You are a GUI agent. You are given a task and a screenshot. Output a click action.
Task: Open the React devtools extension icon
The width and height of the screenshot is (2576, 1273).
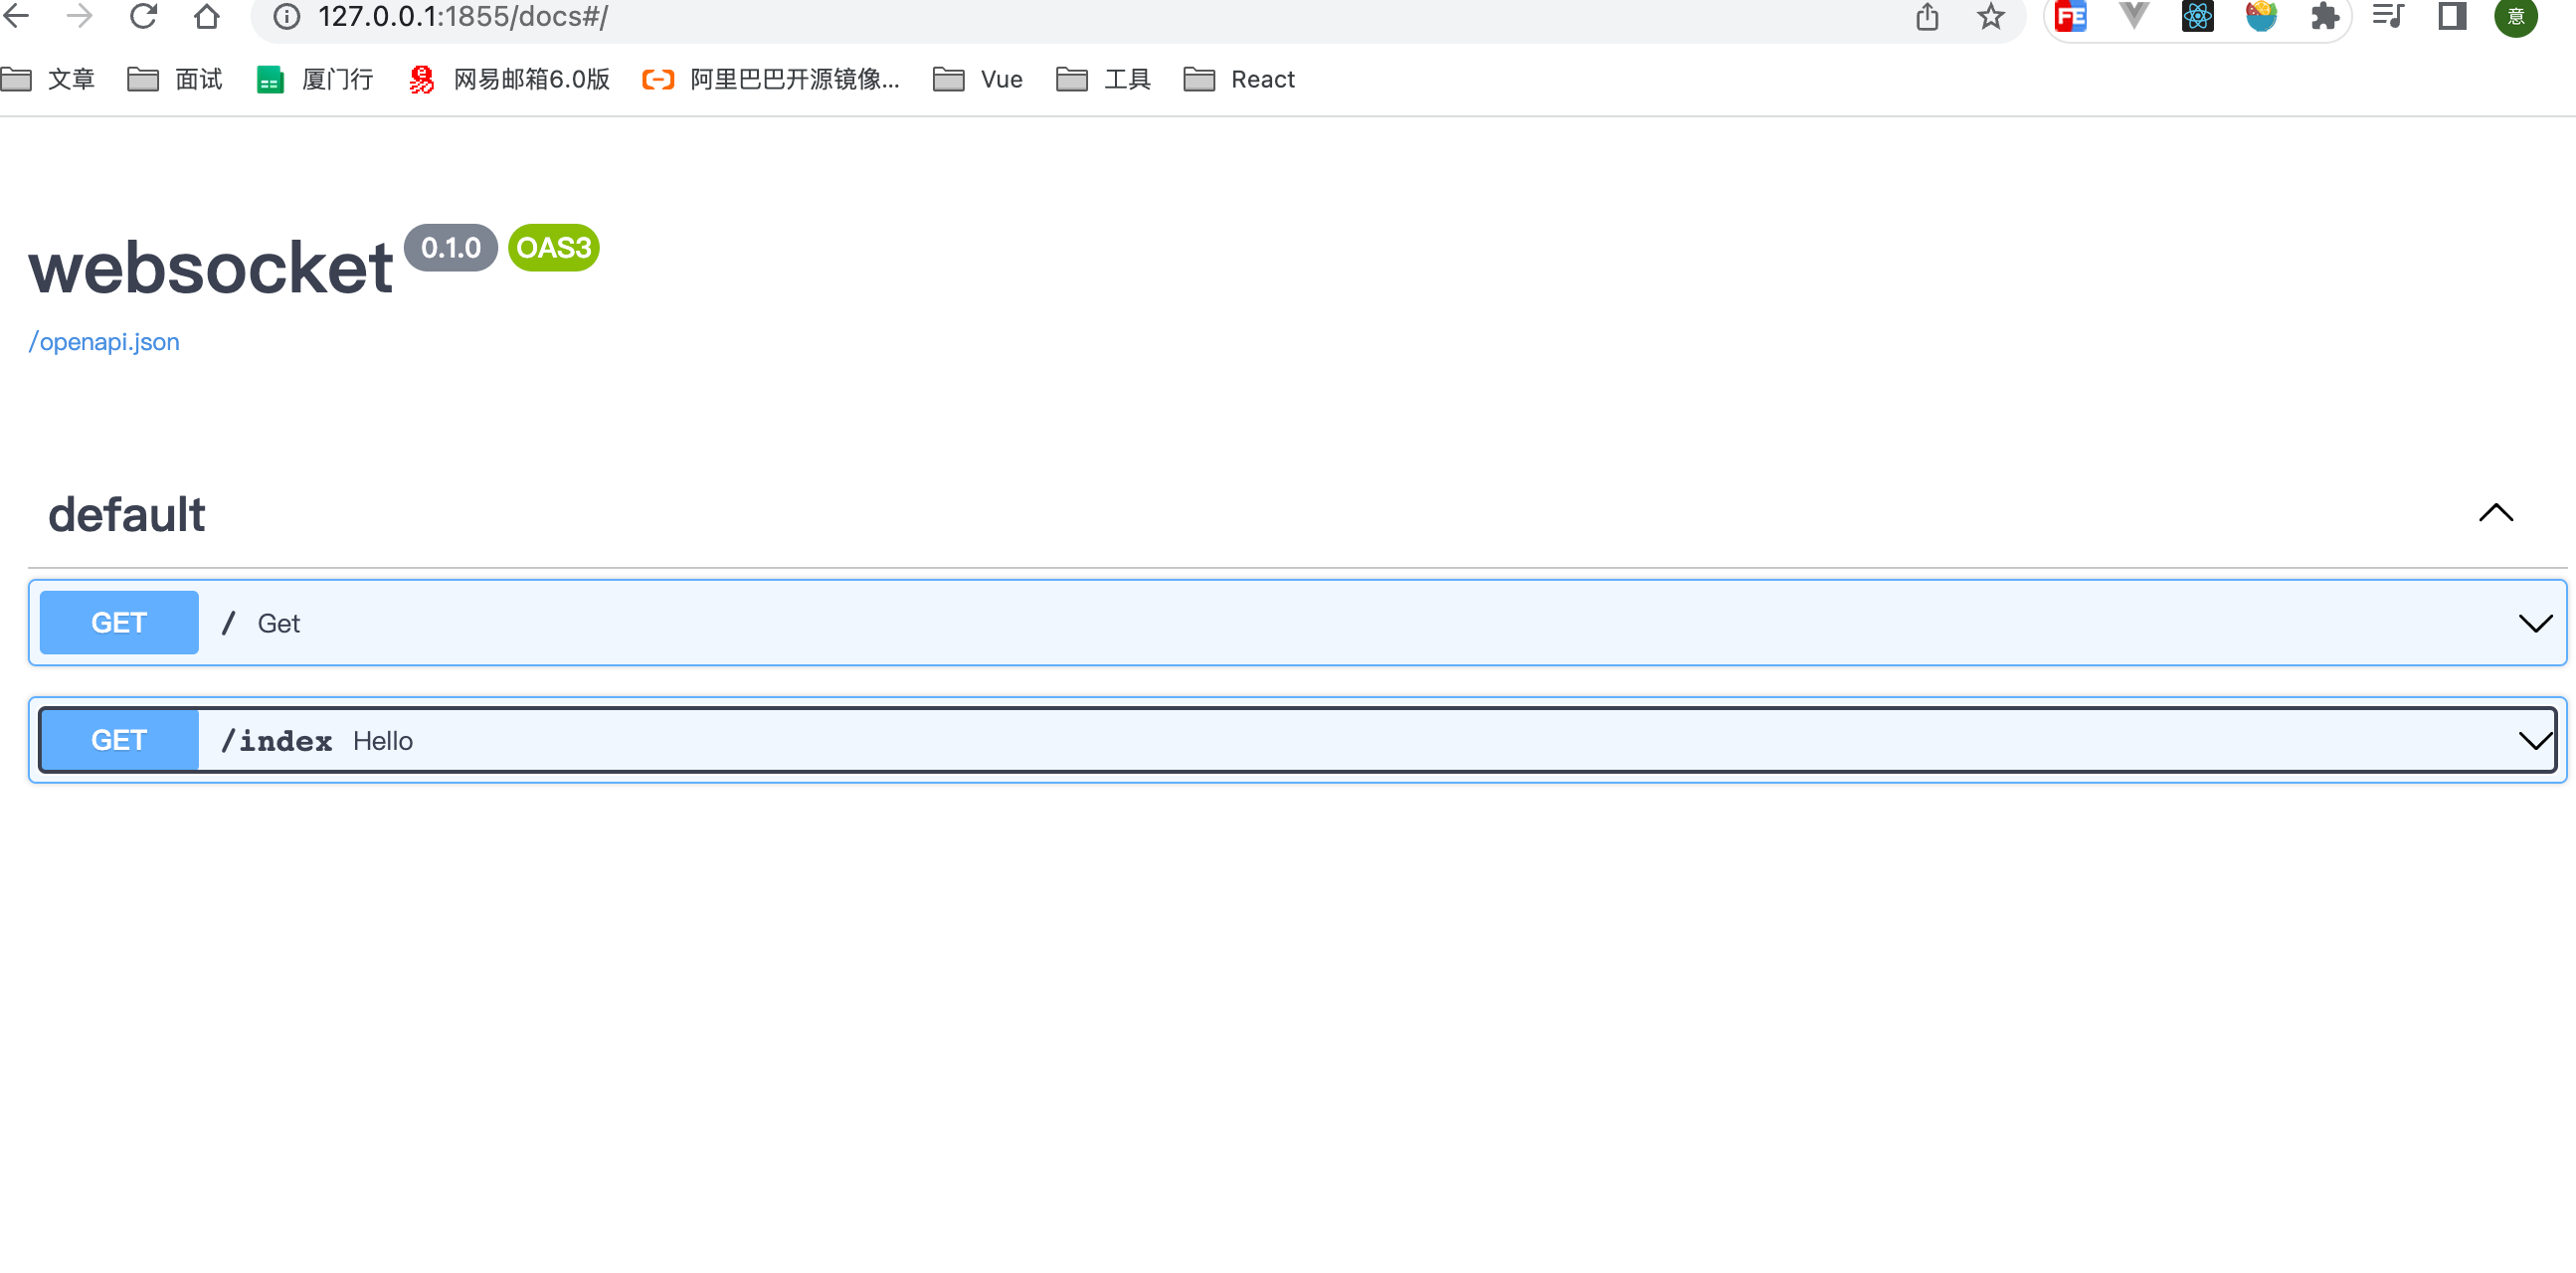2197,17
